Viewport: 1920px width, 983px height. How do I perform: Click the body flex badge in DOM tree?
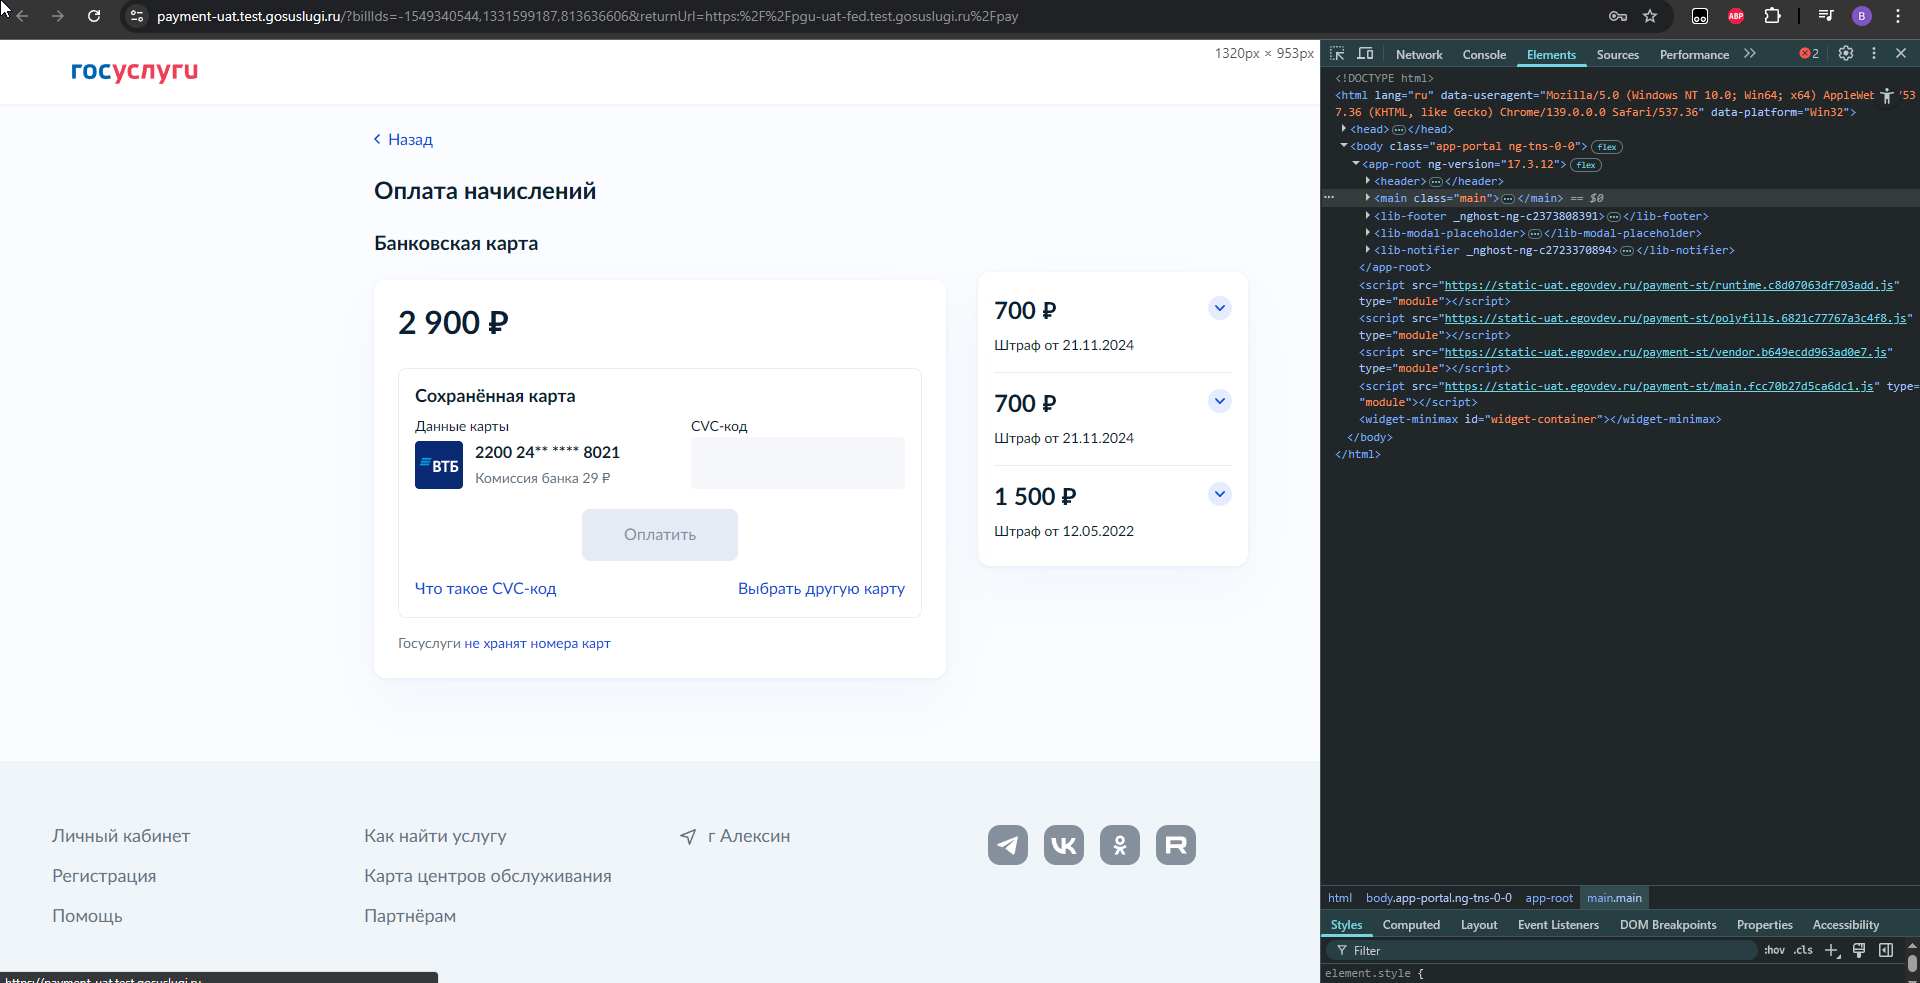[x=1607, y=147]
